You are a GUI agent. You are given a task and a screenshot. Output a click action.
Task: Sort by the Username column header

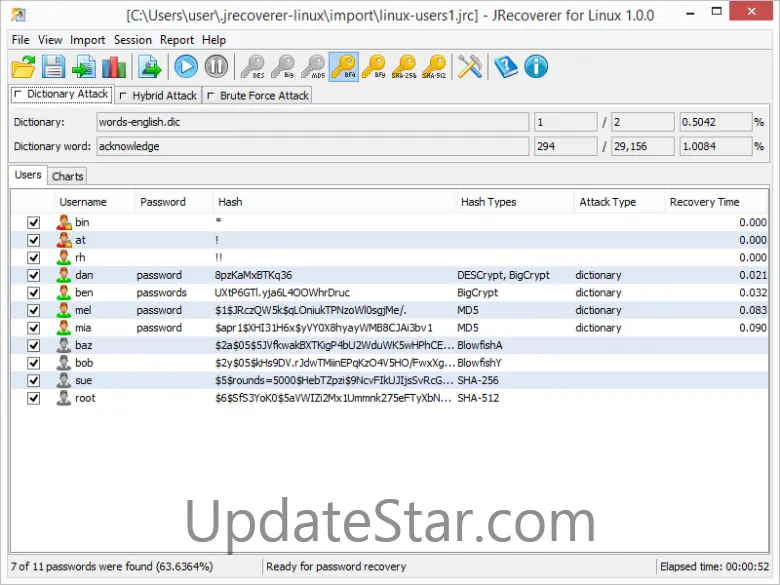coord(95,202)
